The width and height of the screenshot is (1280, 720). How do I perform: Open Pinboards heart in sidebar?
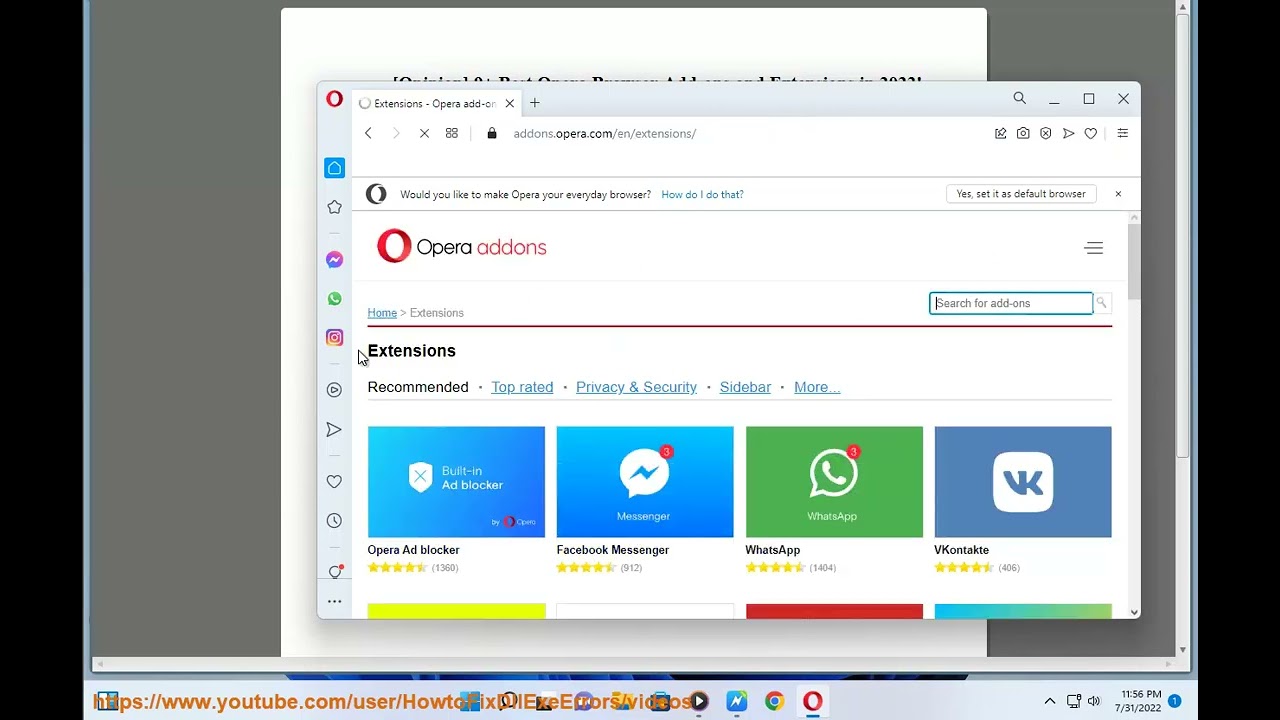(334, 482)
